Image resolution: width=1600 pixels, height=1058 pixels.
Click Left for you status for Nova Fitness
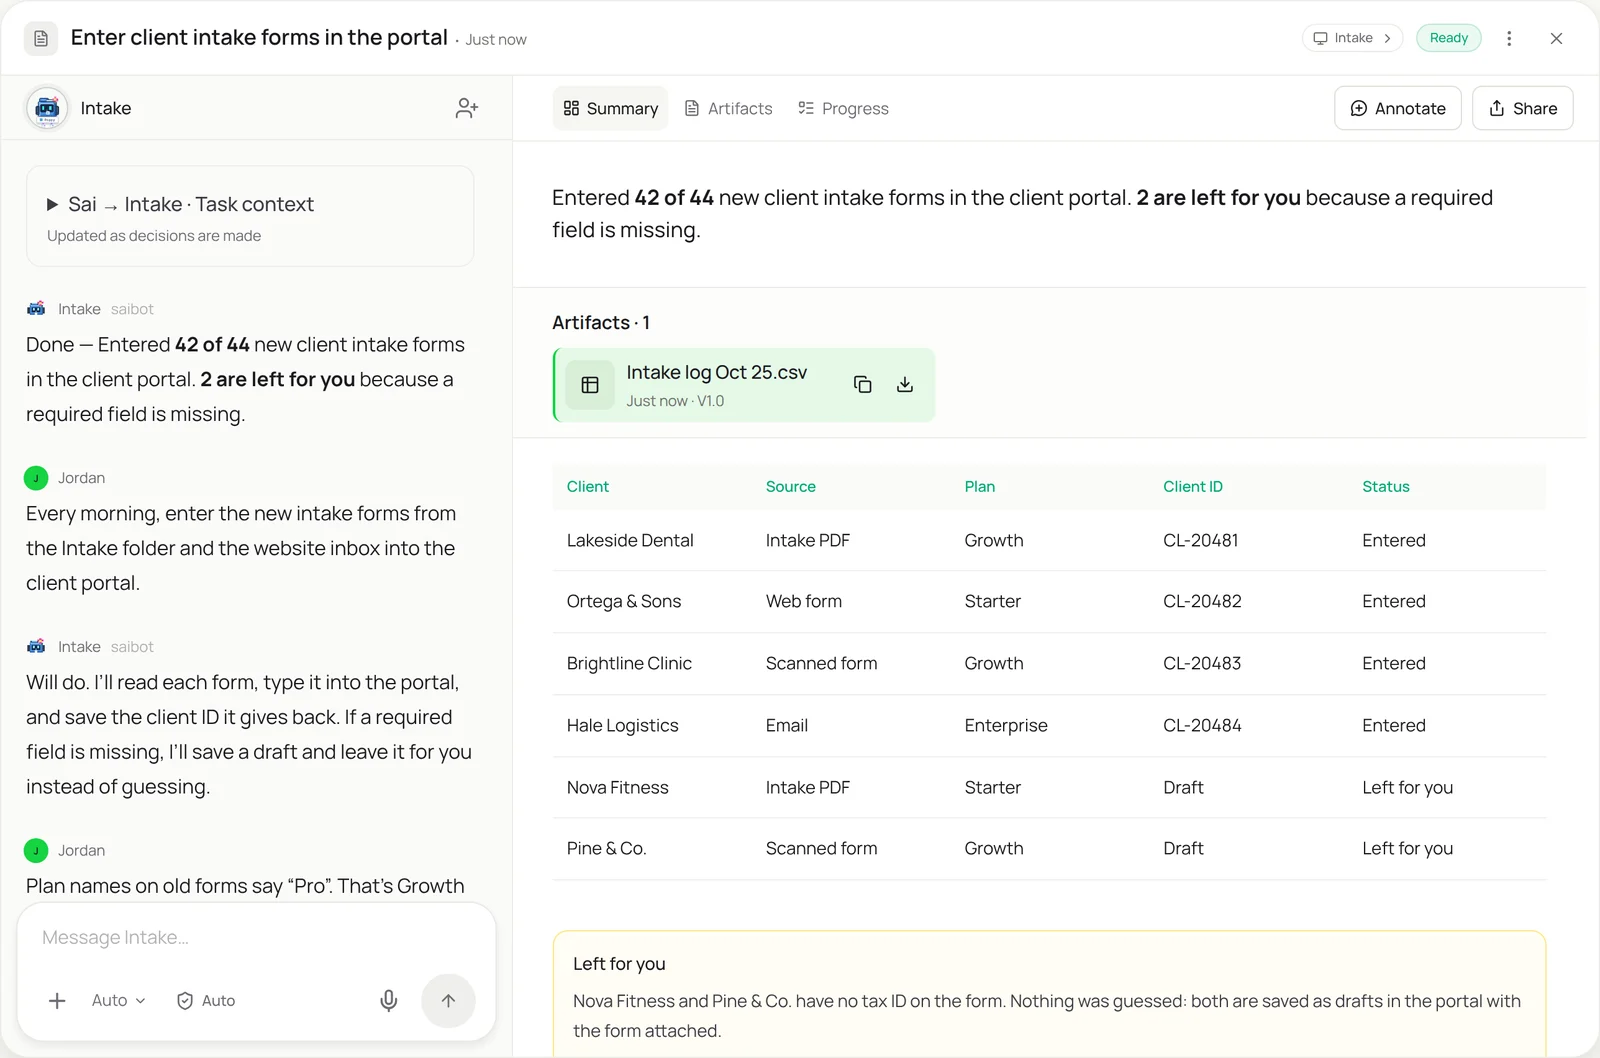coord(1408,788)
